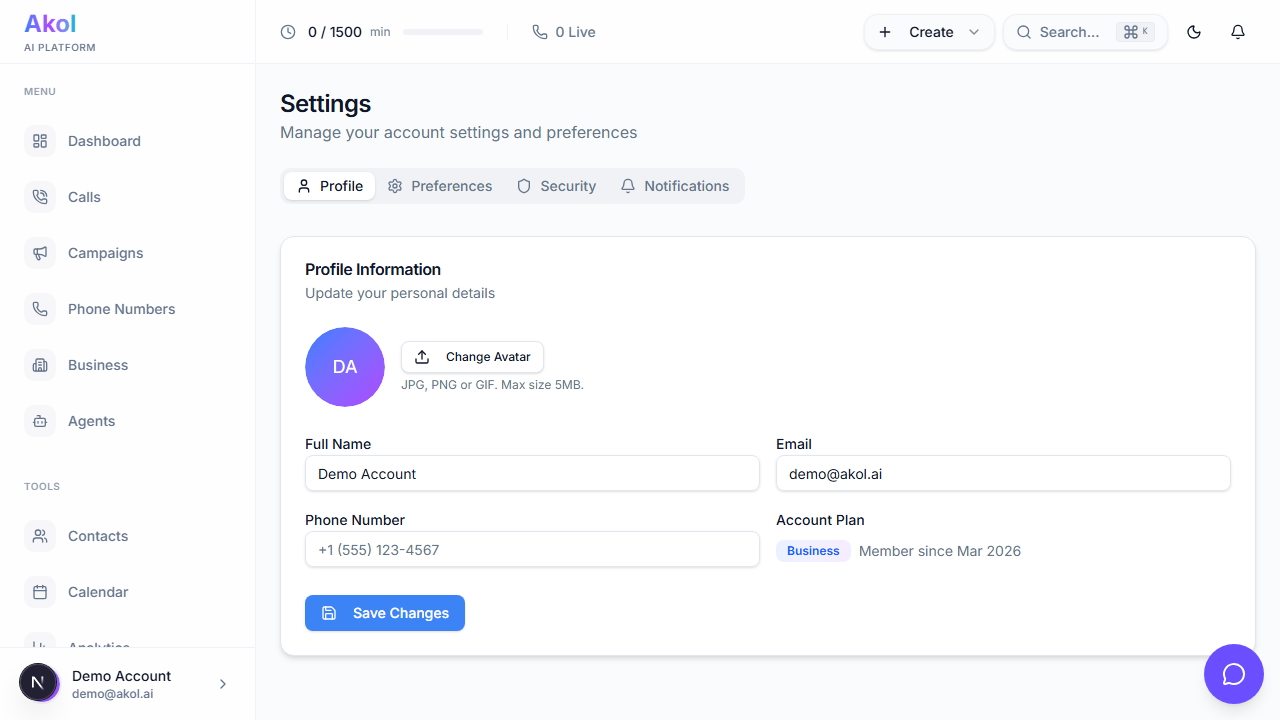Screen dimensions: 1280x720
Task: Expand the Create dropdown
Action: (x=929, y=32)
